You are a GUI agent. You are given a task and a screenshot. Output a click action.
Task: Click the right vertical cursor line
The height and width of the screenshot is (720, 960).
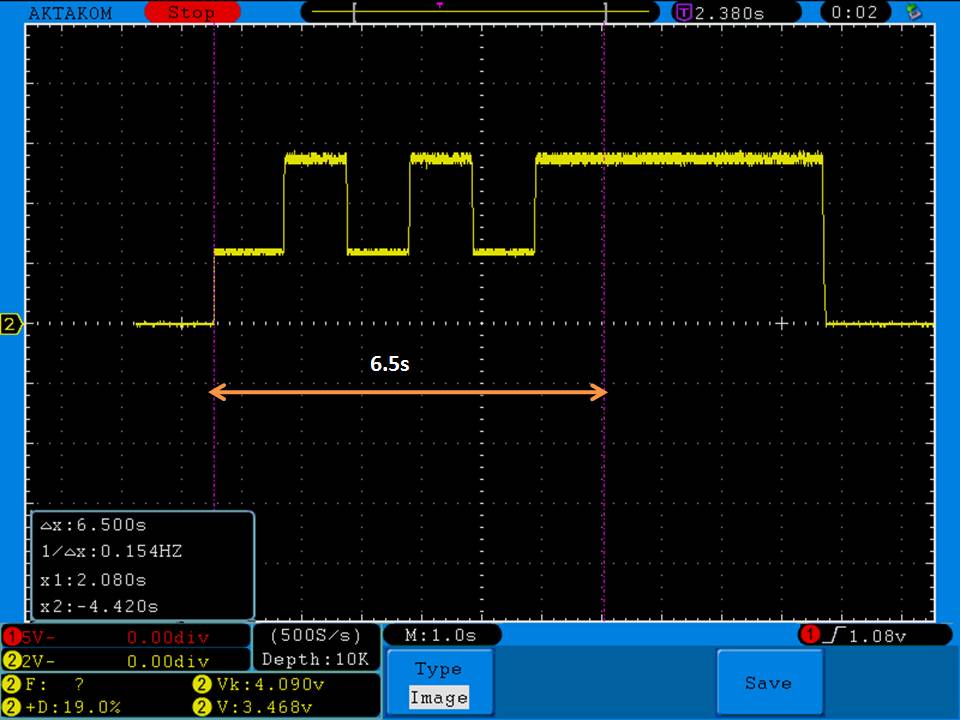click(604, 450)
